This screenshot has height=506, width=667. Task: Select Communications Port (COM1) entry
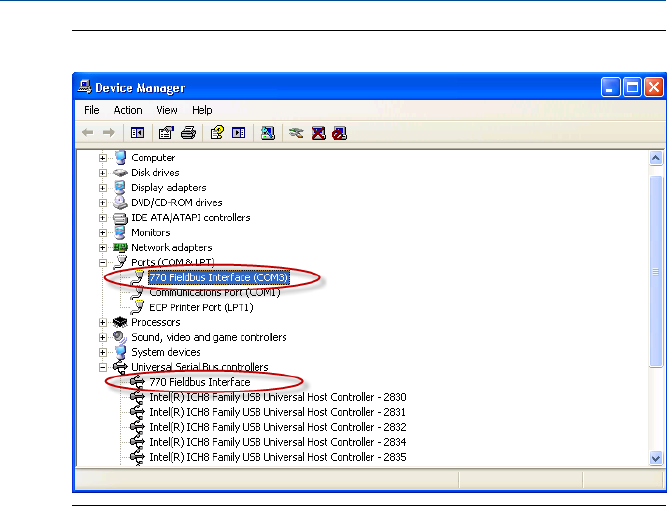coord(214,292)
